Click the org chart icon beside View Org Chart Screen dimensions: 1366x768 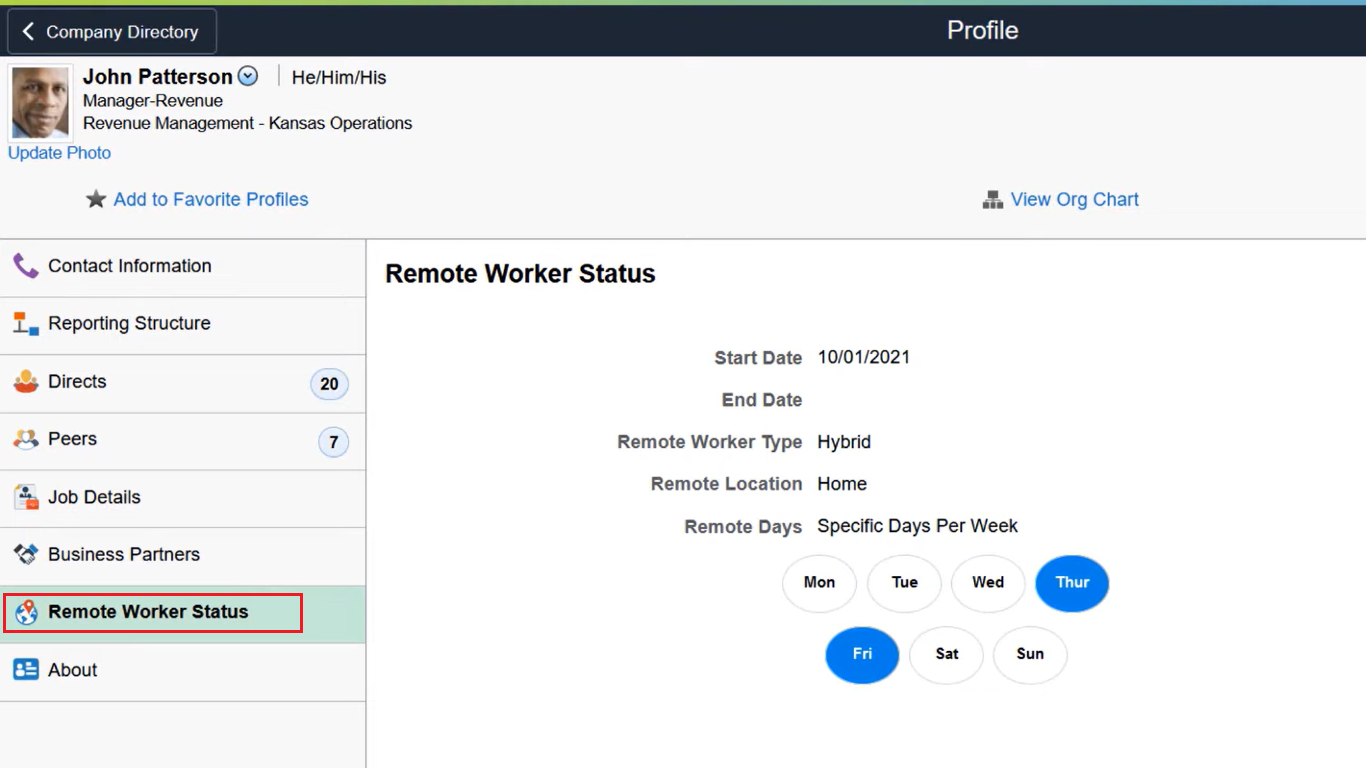[x=991, y=199]
